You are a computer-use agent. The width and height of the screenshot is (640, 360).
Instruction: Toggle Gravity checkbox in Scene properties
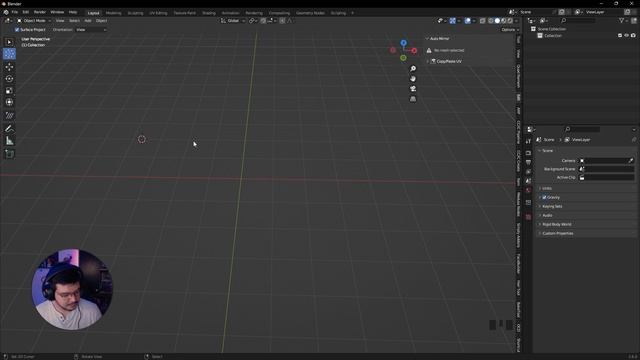click(x=544, y=197)
